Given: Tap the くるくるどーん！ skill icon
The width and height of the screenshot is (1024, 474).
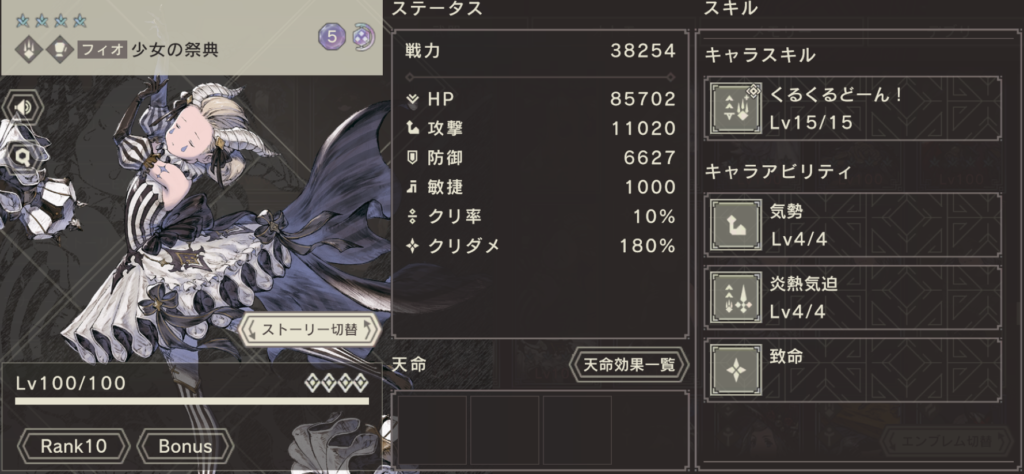Looking at the screenshot, I should click(735, 108).
